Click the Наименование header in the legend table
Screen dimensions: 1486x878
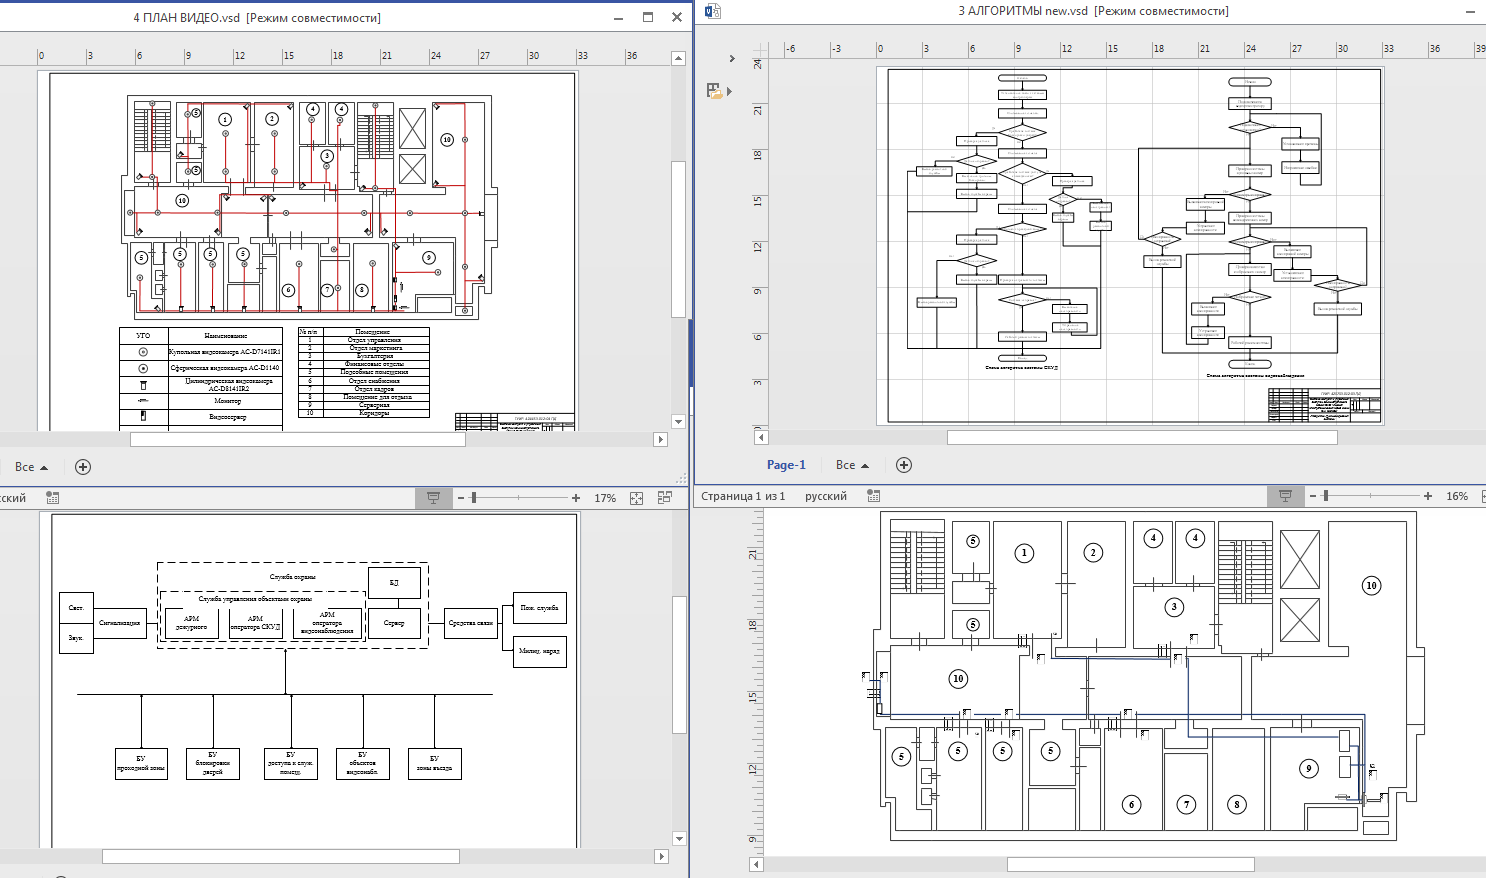coord(225,336)
